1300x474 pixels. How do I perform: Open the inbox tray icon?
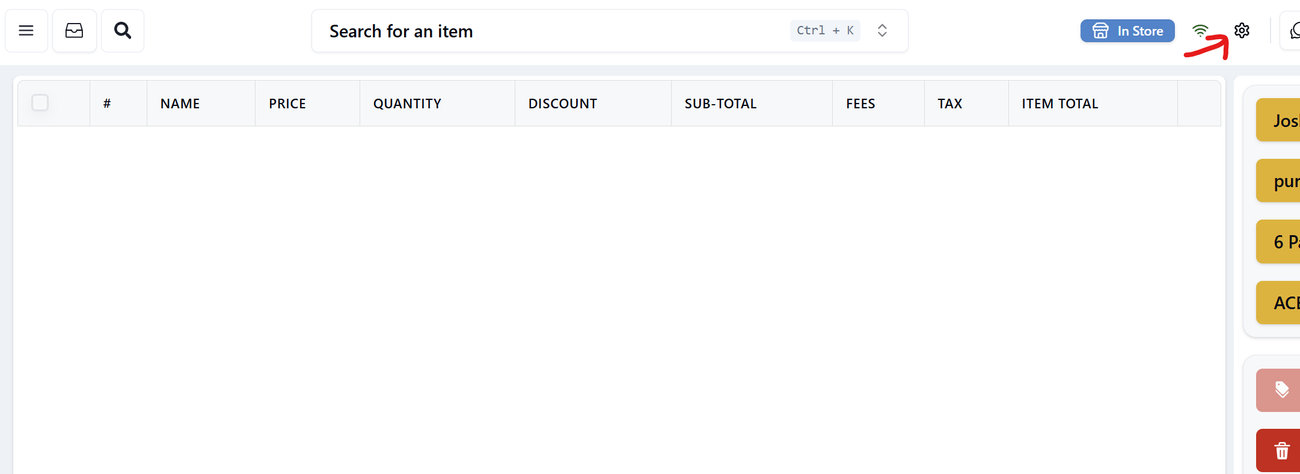pos(74,31)
